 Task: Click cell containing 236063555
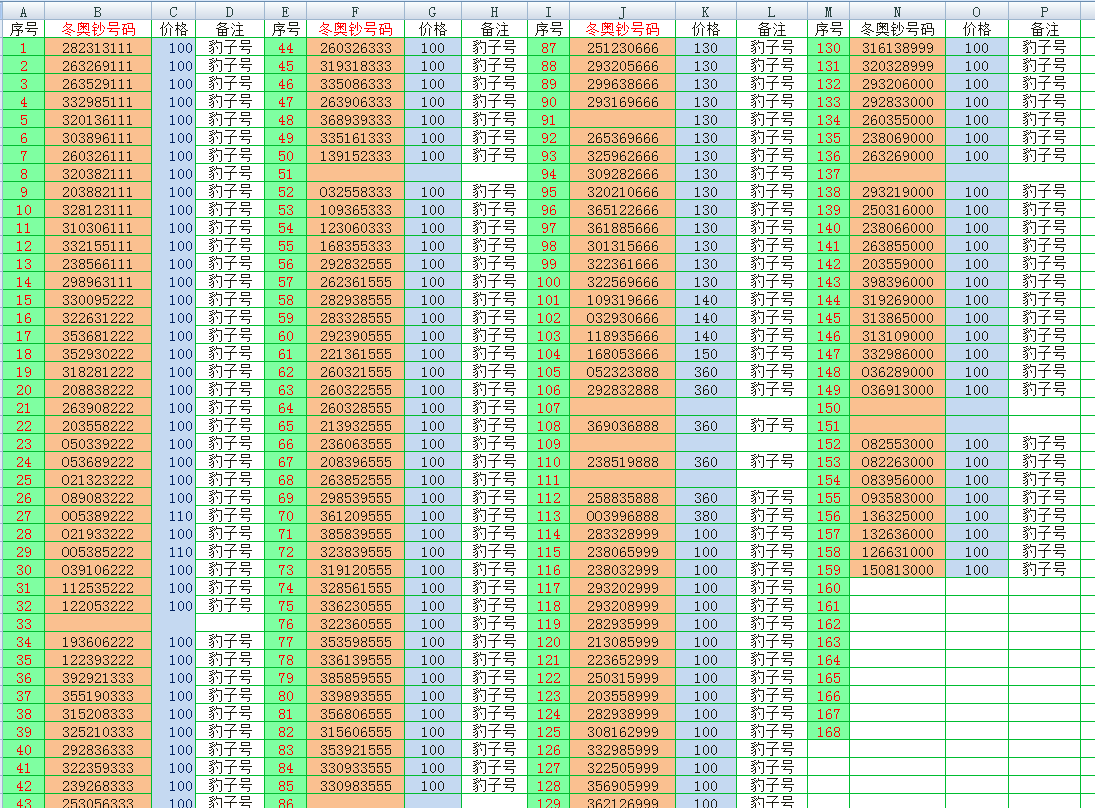pyautogui.click(x=355, y=444)
